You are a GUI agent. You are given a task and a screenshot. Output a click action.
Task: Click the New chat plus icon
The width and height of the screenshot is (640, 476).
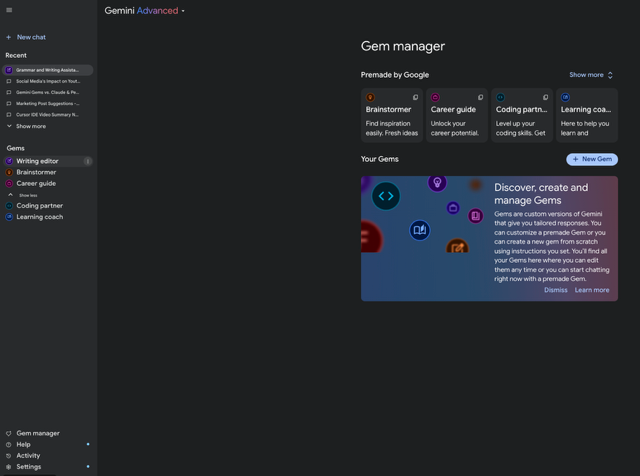pyautogui.click(x=8, y=37)
